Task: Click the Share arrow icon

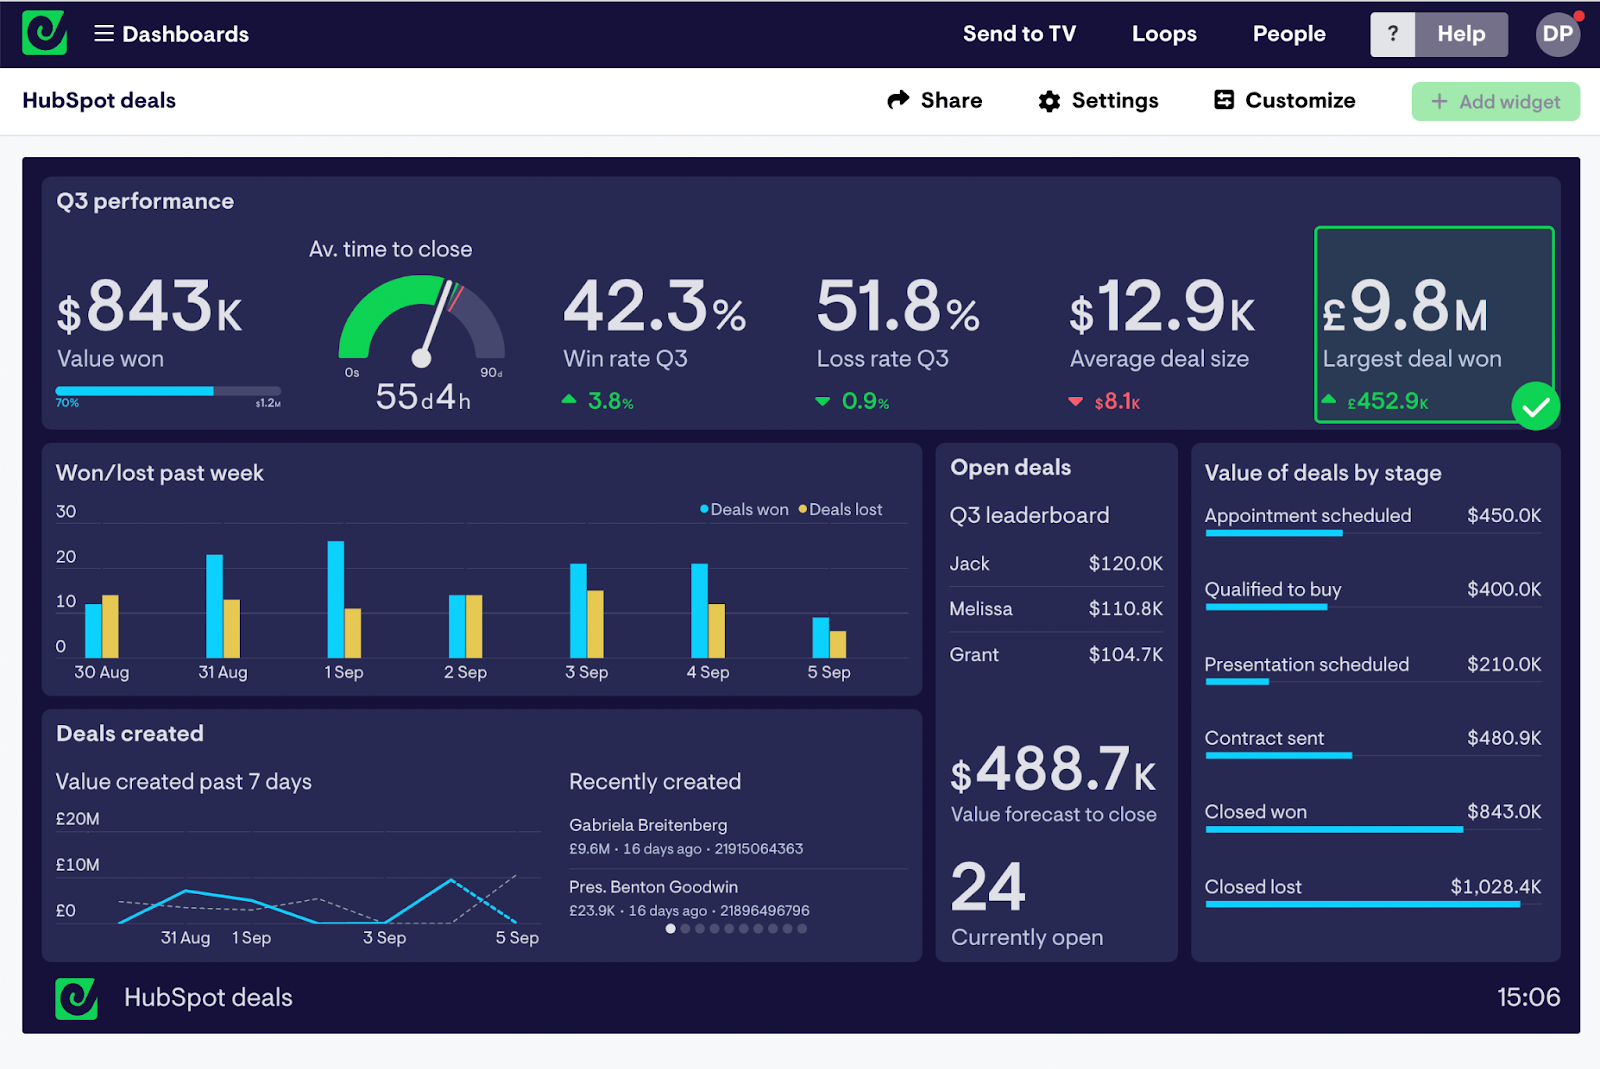Action: tap(898, 99)
